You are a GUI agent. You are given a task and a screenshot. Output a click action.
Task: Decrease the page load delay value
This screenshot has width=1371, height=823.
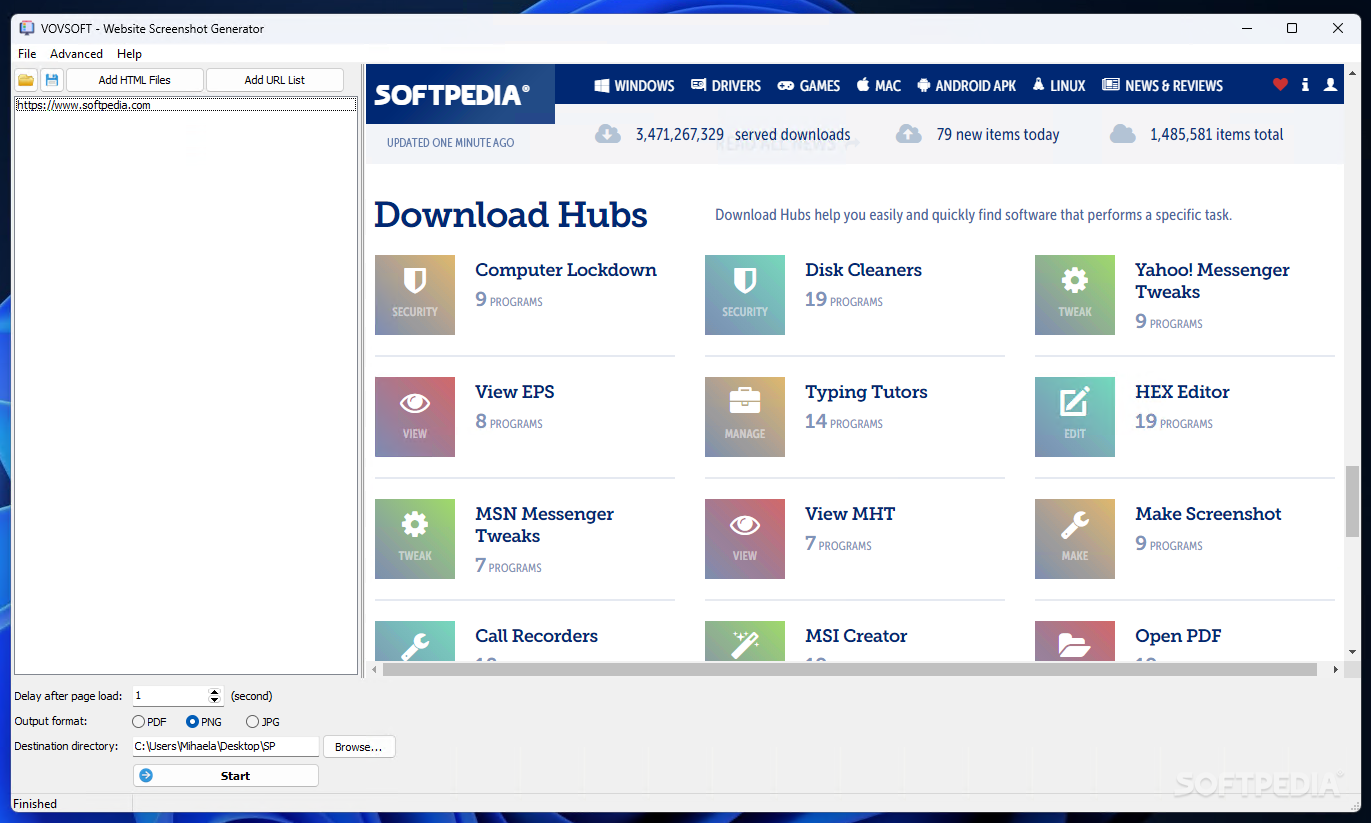coord(214,700)
